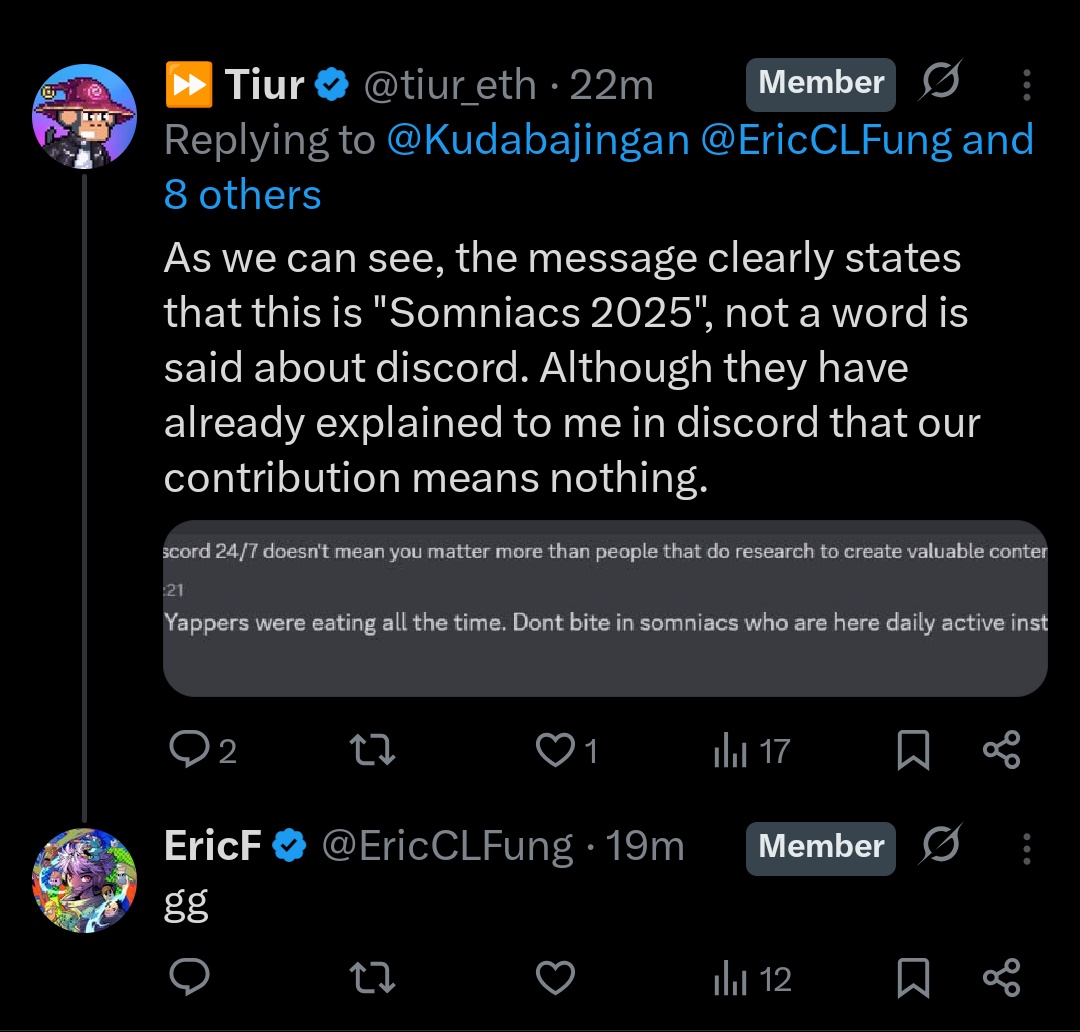1080x1032 pixels.
Task: Click Tiur's Member badge
Action: [x=821, y=83]
